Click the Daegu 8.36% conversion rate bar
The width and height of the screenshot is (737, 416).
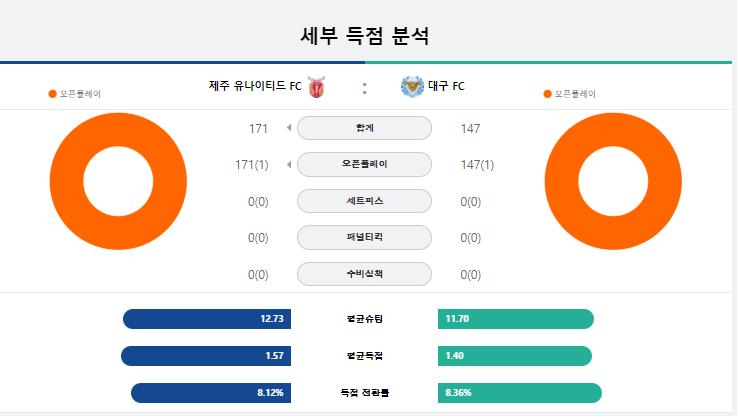(520, 393)
